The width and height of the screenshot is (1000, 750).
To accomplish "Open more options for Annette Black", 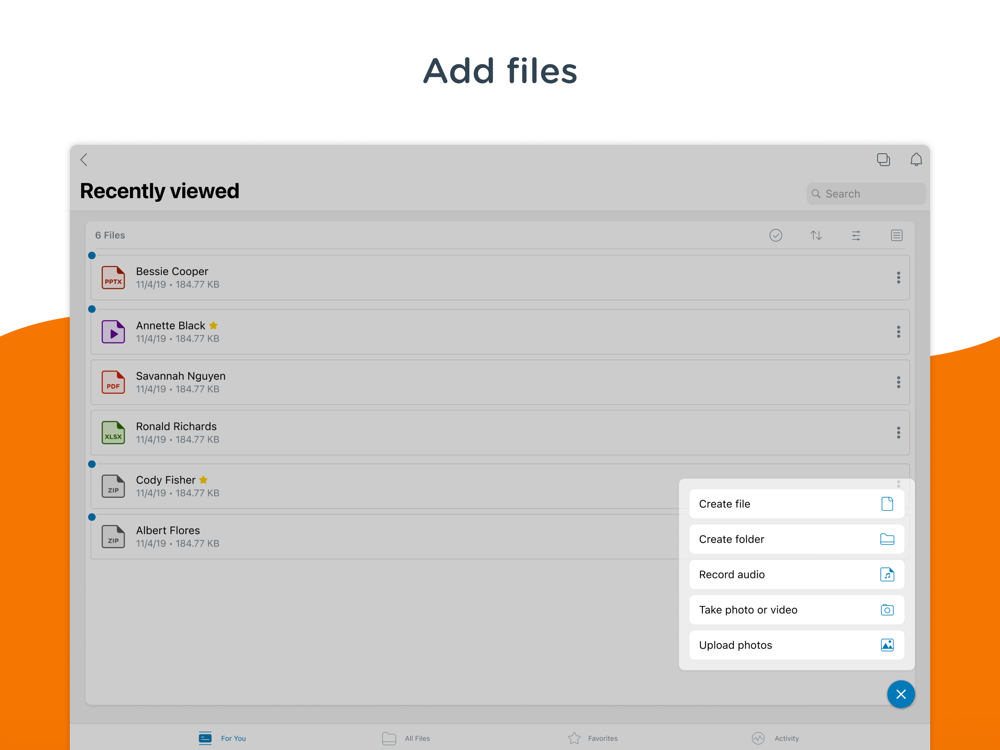I will coord(898,332).
